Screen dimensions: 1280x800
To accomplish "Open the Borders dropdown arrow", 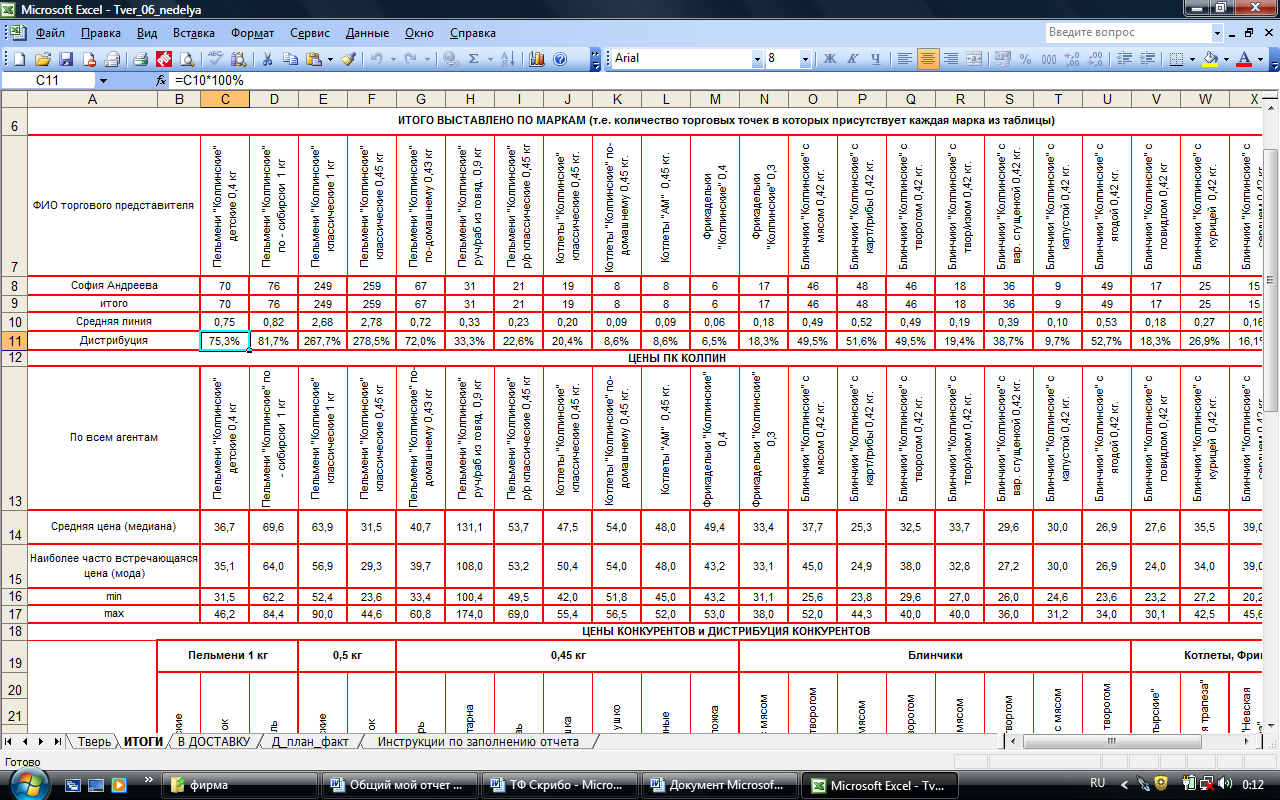I will tap(1192, 59).
